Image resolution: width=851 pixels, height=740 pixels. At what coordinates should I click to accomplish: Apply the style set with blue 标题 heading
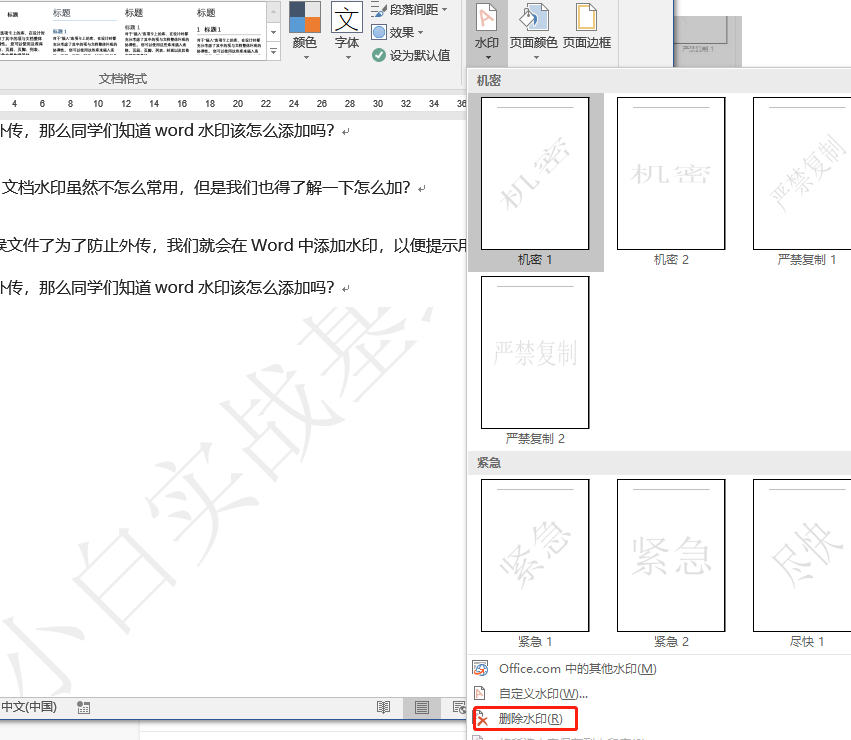(84, 30)
